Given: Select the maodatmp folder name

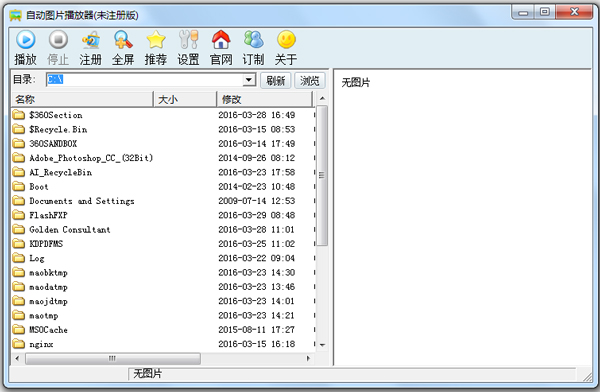Looking at the screenshot, I should coord(48,287).
